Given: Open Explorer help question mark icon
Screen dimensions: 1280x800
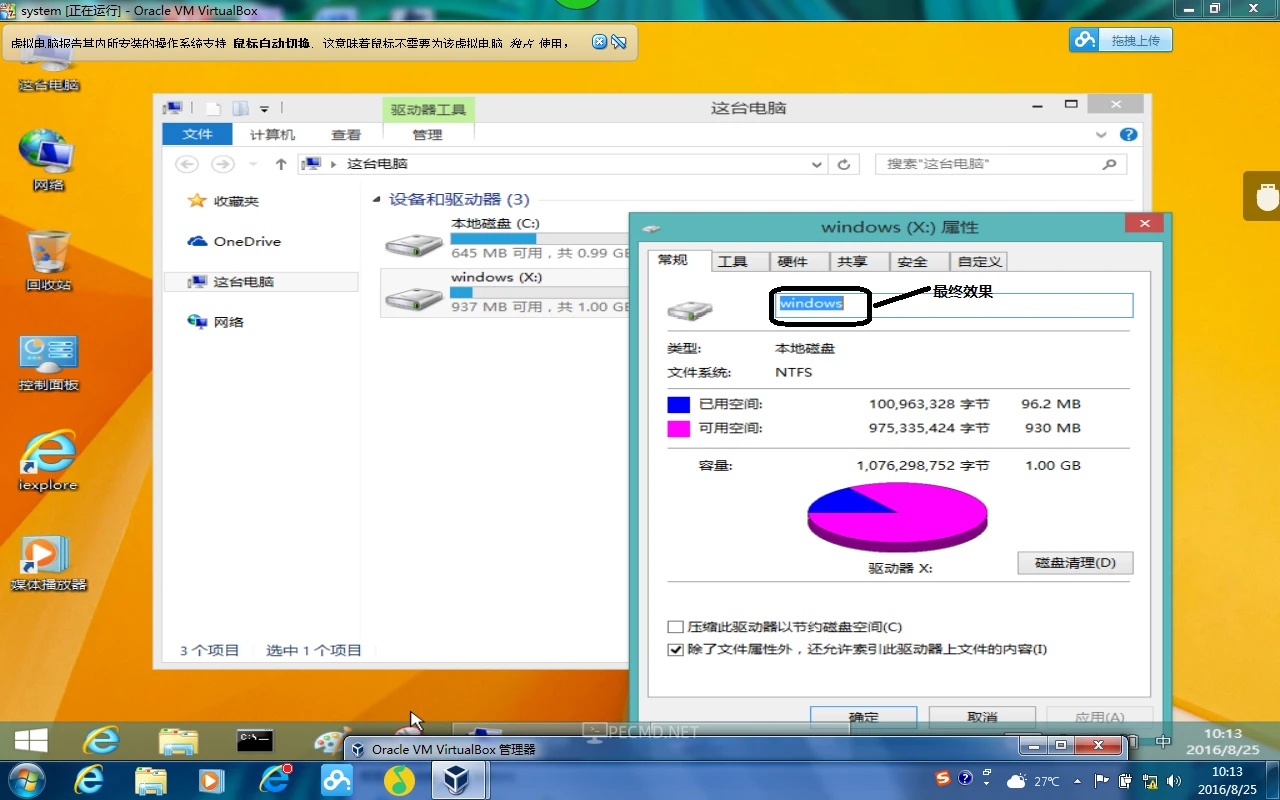Looking at the screenshot, I should coord(1128,134).
